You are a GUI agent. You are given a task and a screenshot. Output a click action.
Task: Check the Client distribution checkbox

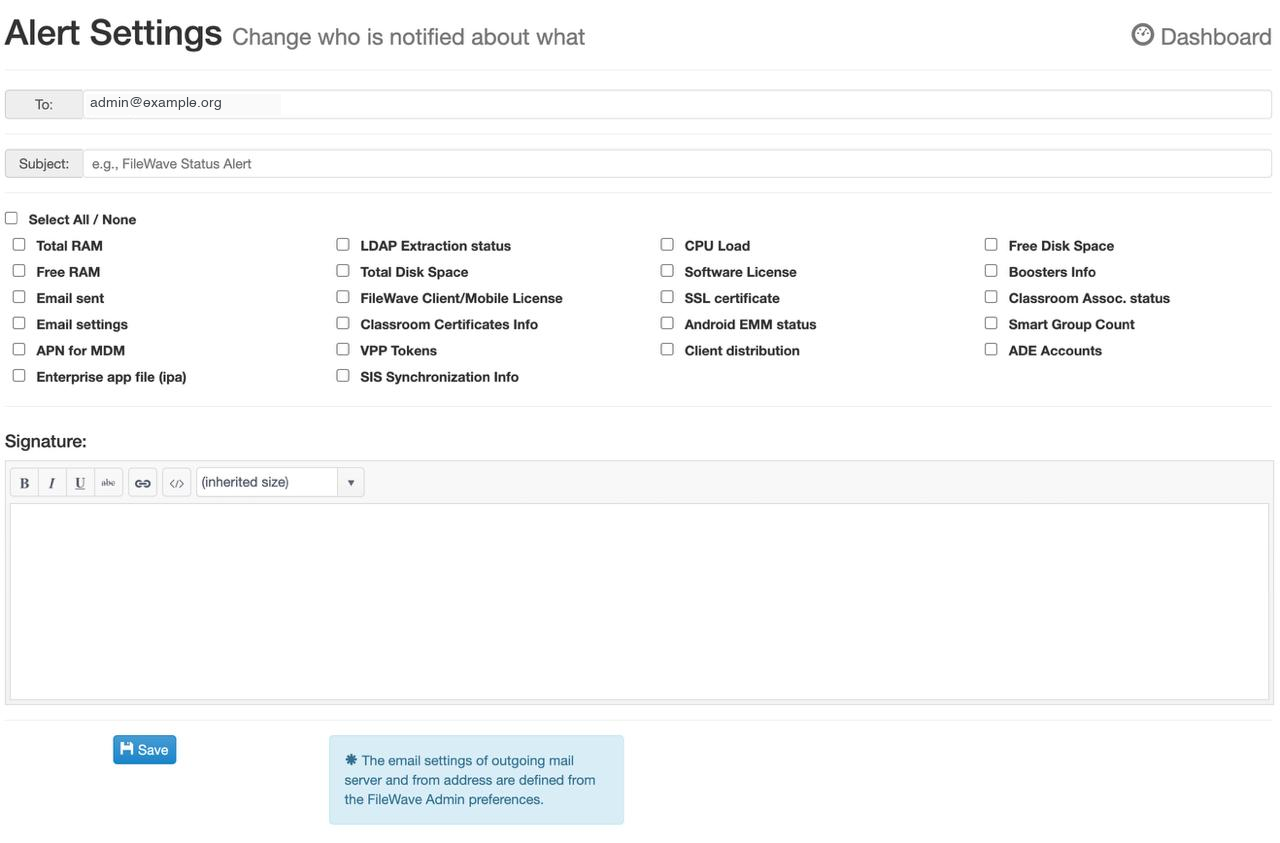point(667,349)
